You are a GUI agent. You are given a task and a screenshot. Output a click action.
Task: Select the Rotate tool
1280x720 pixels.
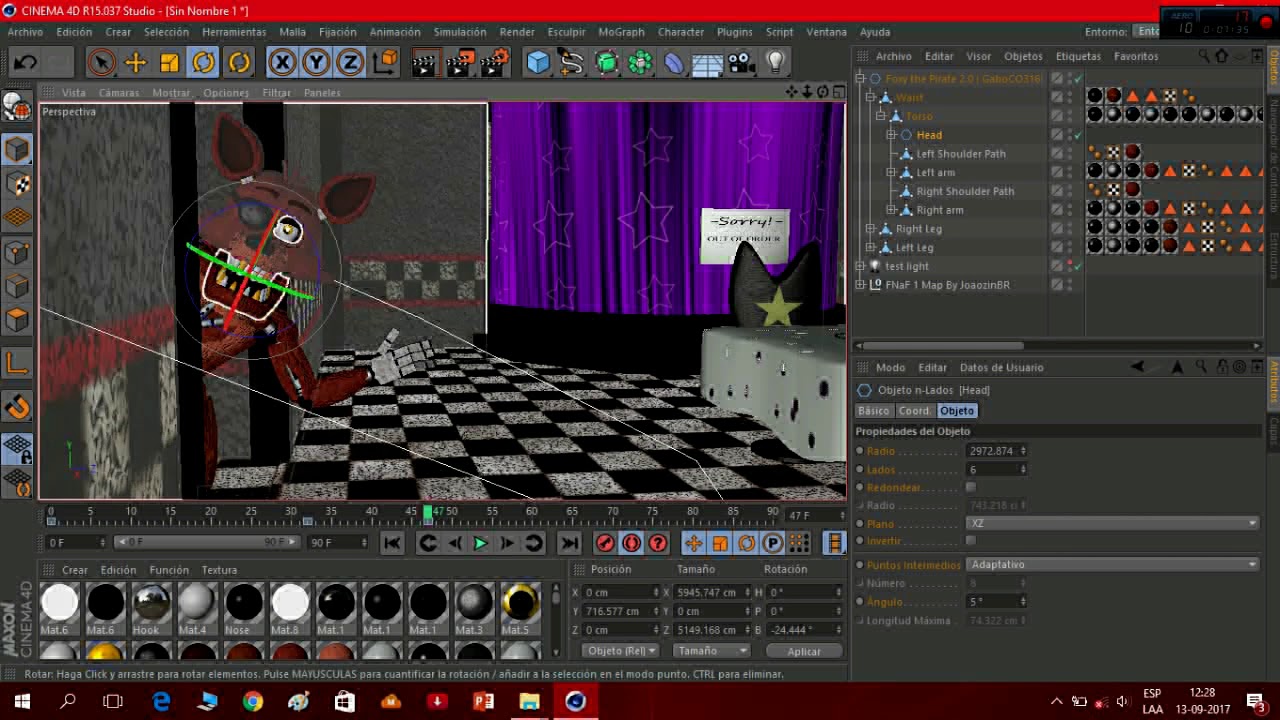204,62
